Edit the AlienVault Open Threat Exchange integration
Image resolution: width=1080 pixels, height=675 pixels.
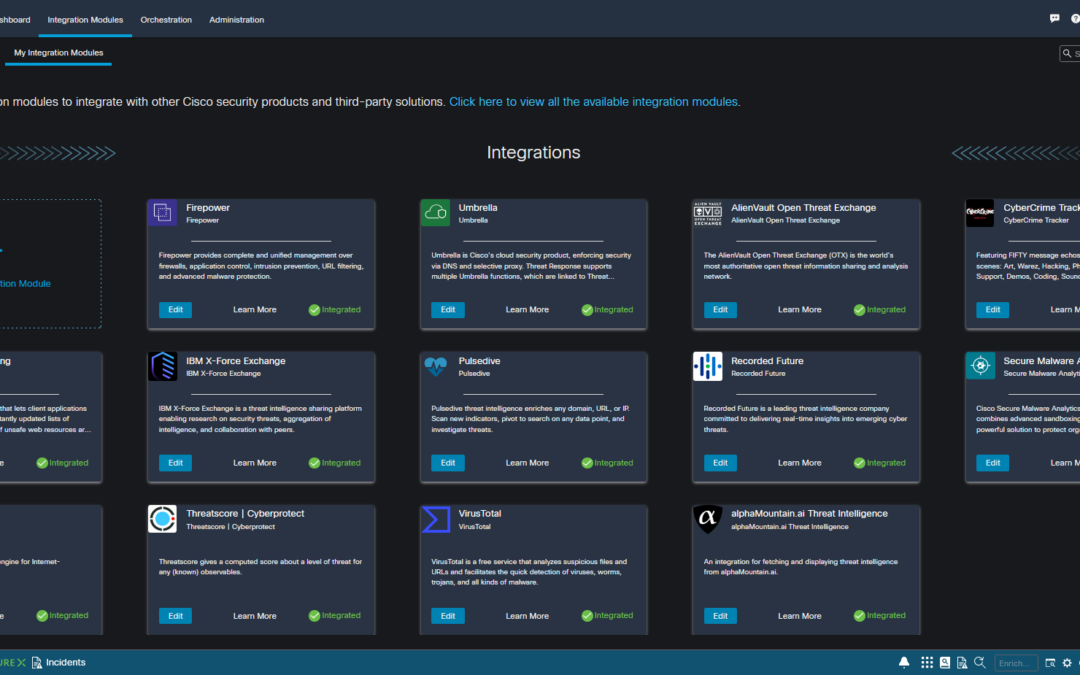tap(720, 310)
